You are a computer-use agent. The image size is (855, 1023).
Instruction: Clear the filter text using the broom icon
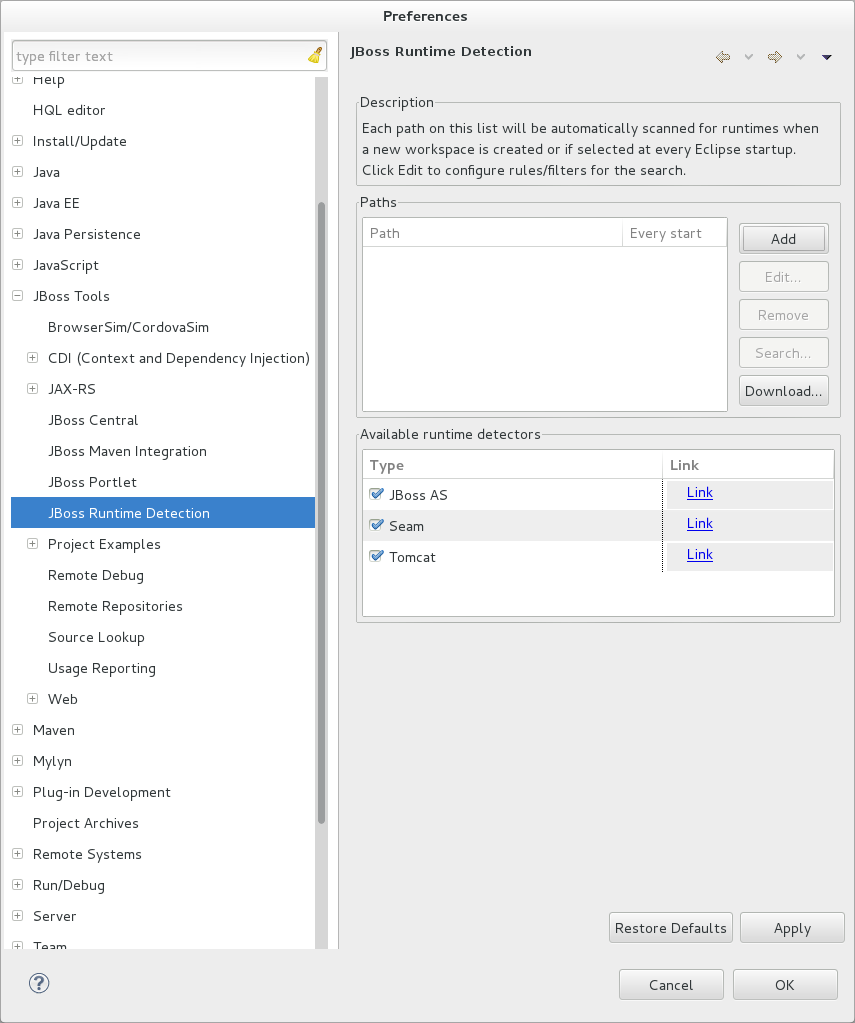pyautogui.click(x=314, y=55)
